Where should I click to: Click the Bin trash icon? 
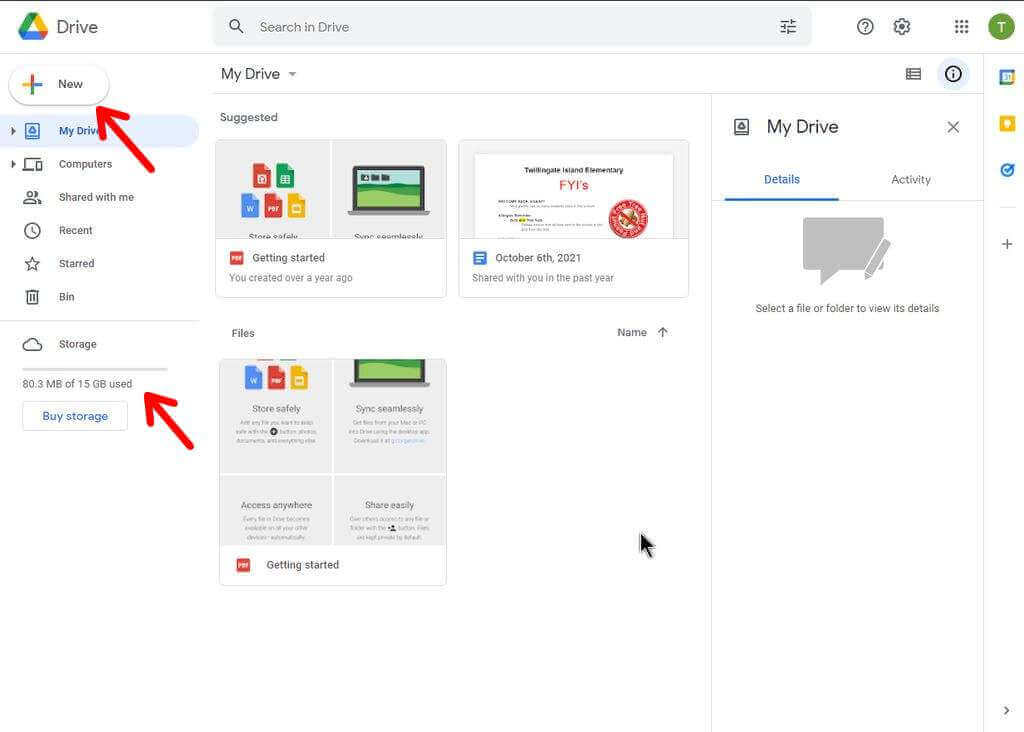pos(32,297)
